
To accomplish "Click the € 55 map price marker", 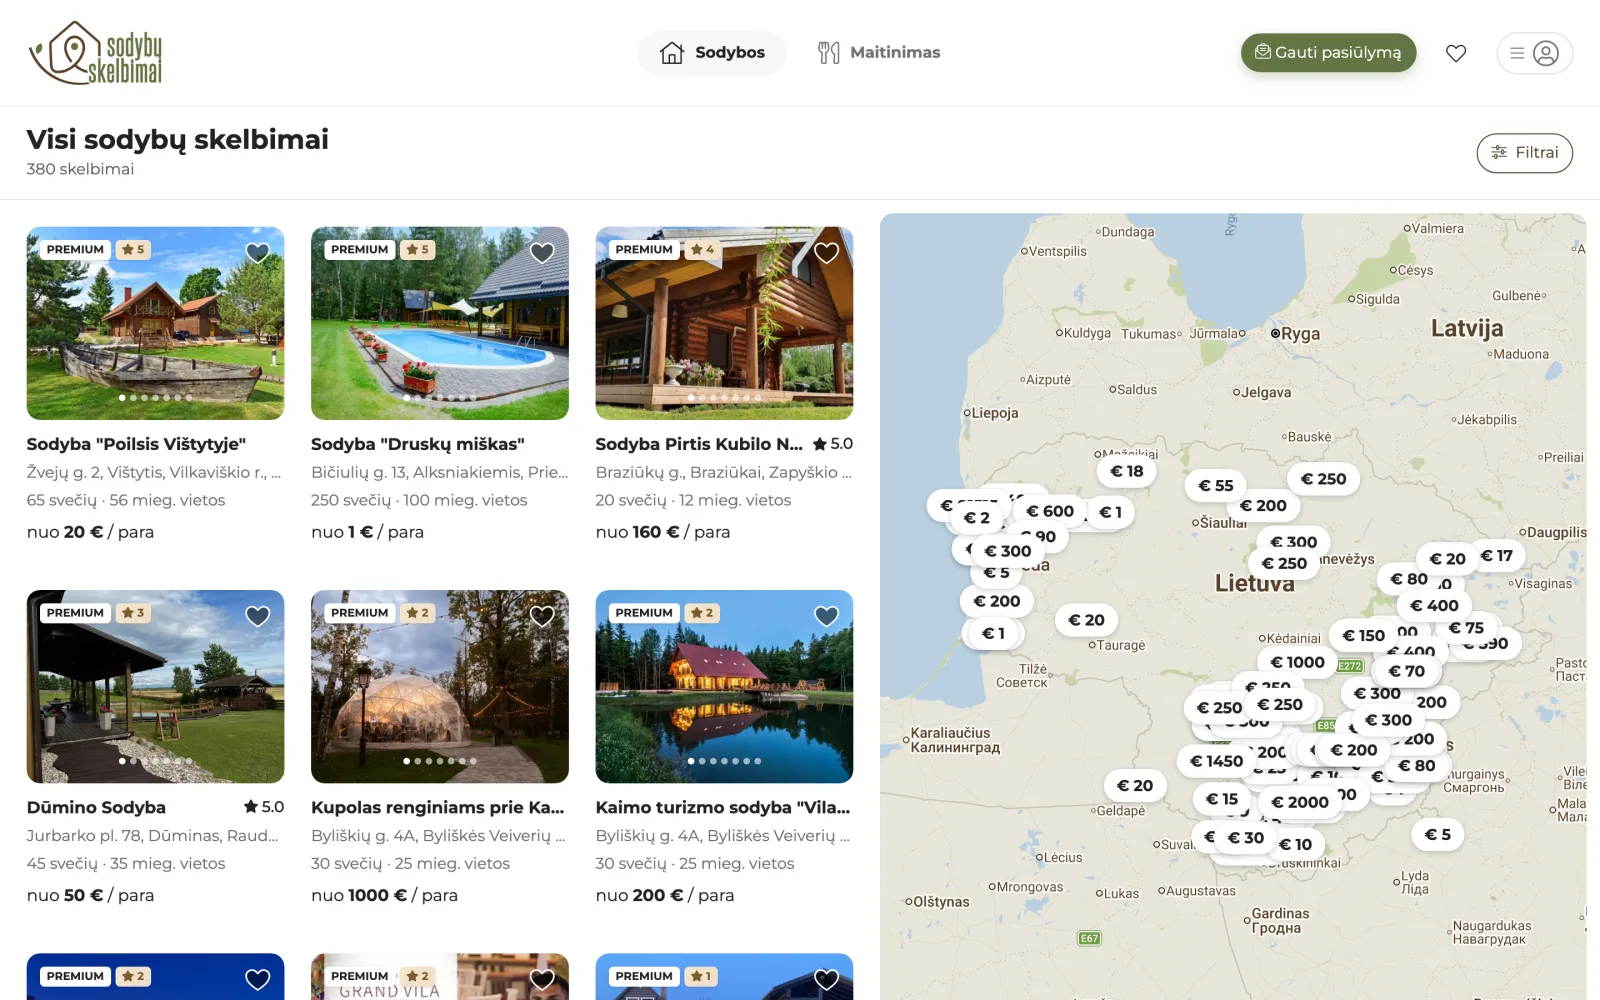I will (x=1216, y=485).
